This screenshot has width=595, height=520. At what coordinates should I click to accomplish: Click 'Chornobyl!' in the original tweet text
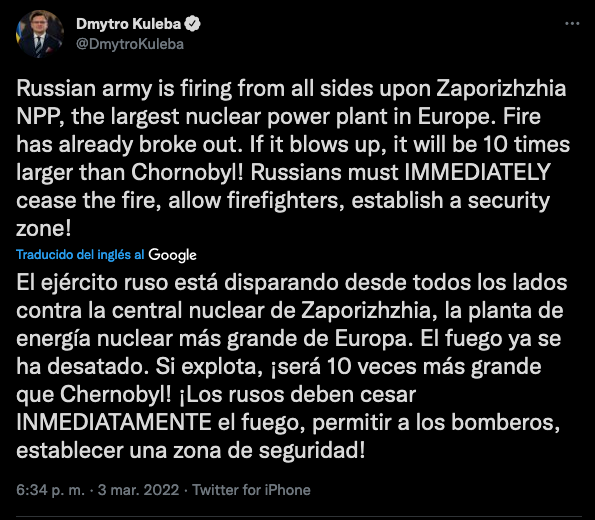[187, 173]
